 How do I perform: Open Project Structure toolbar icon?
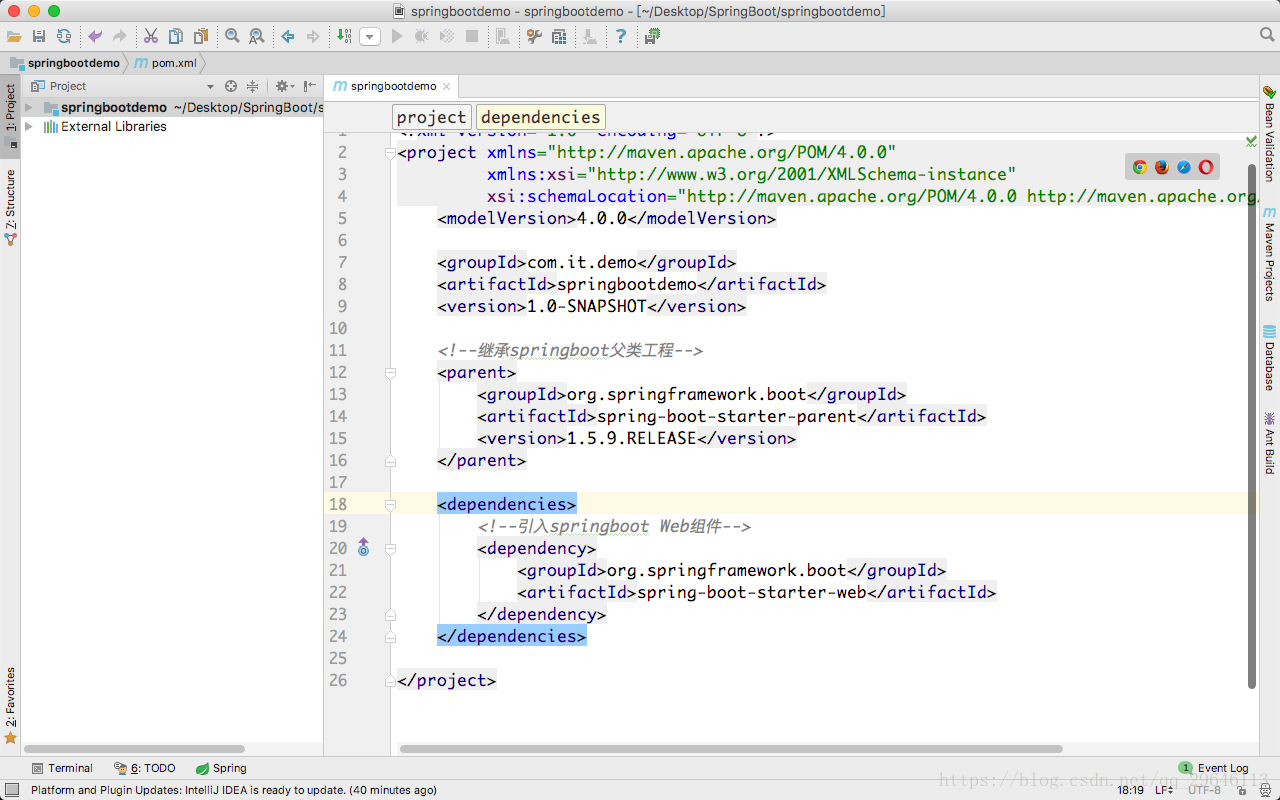click(x=559, y=36)
